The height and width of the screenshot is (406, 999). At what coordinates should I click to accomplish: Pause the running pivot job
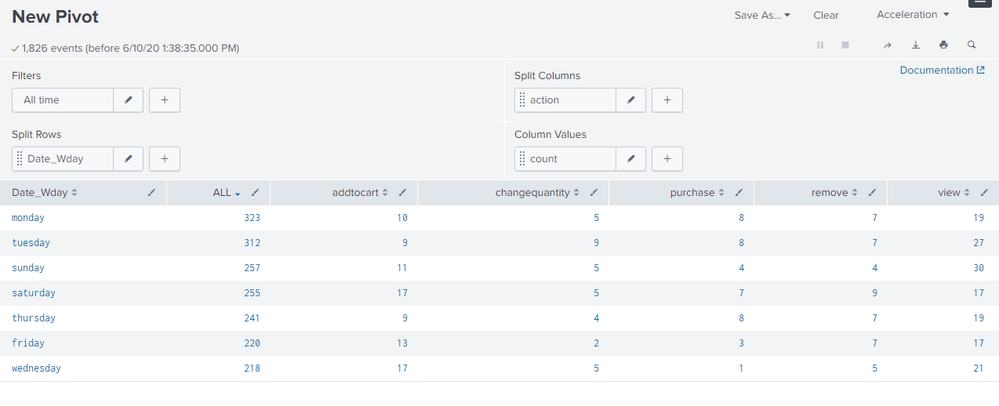[x=820, y=45]
